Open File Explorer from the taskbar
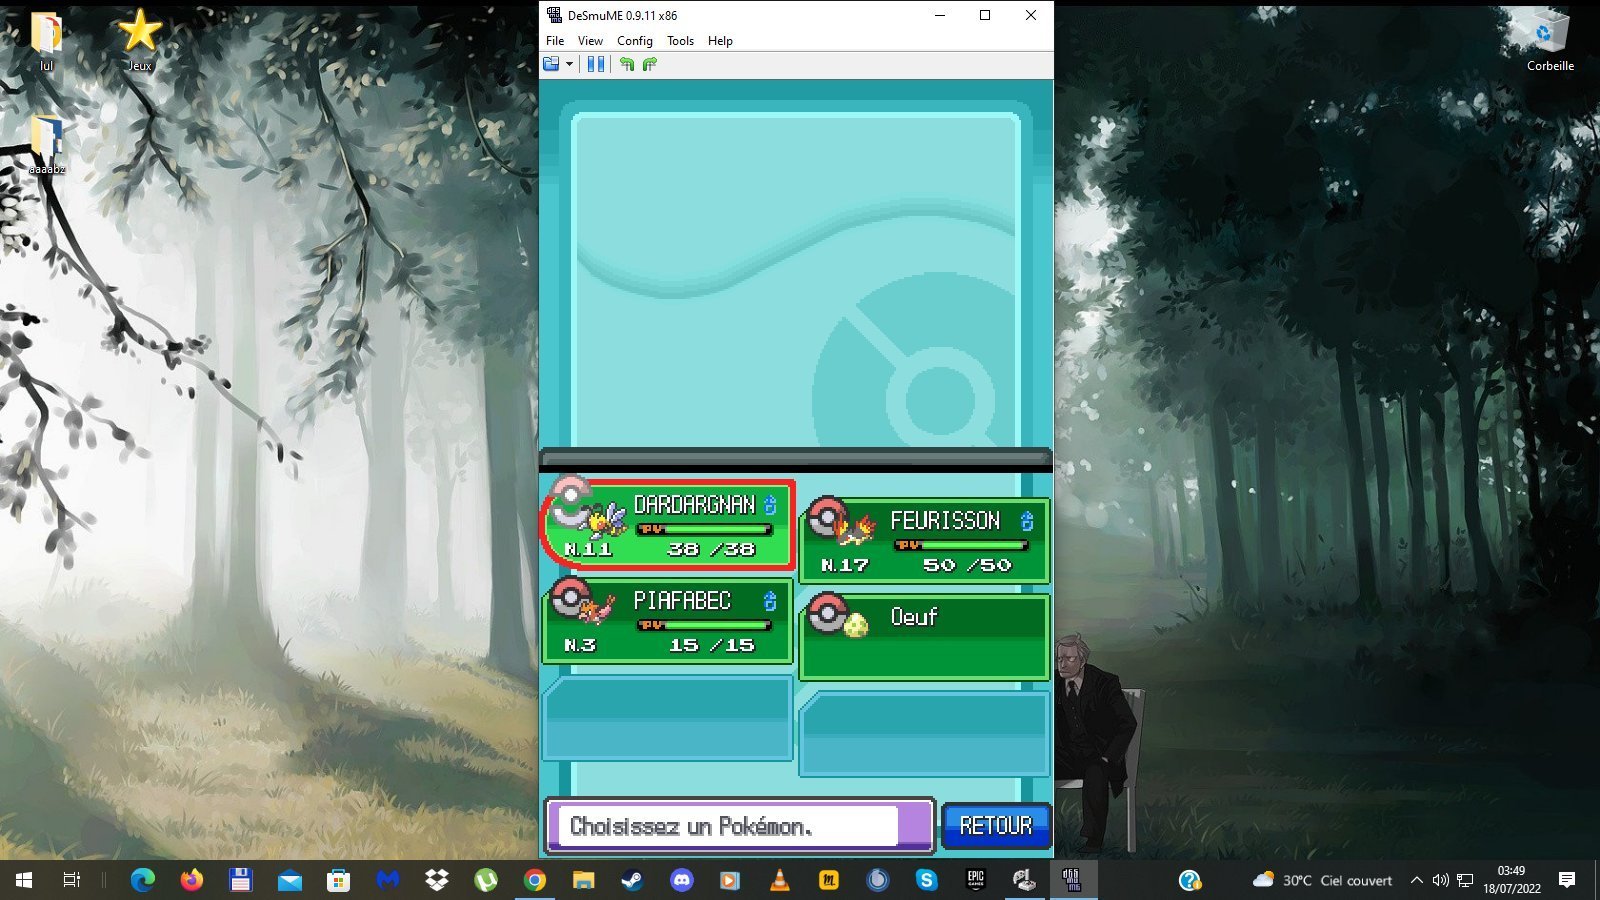 pos(584,880)
